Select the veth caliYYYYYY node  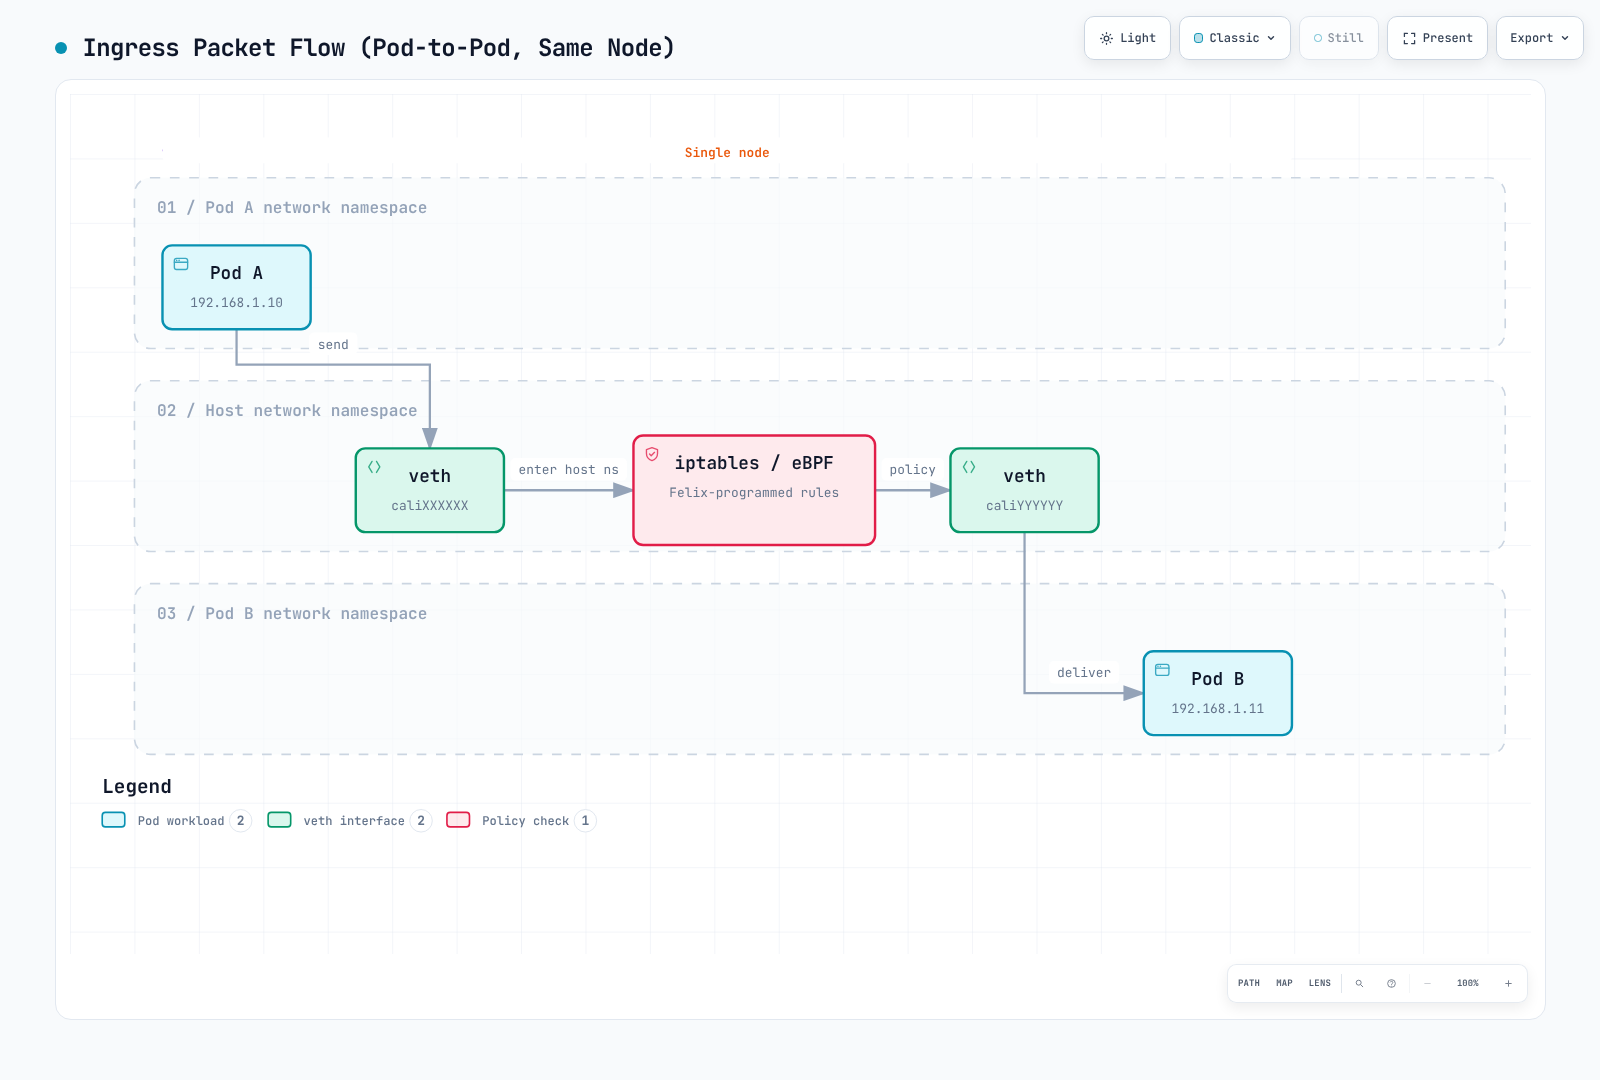(1025, 490)
